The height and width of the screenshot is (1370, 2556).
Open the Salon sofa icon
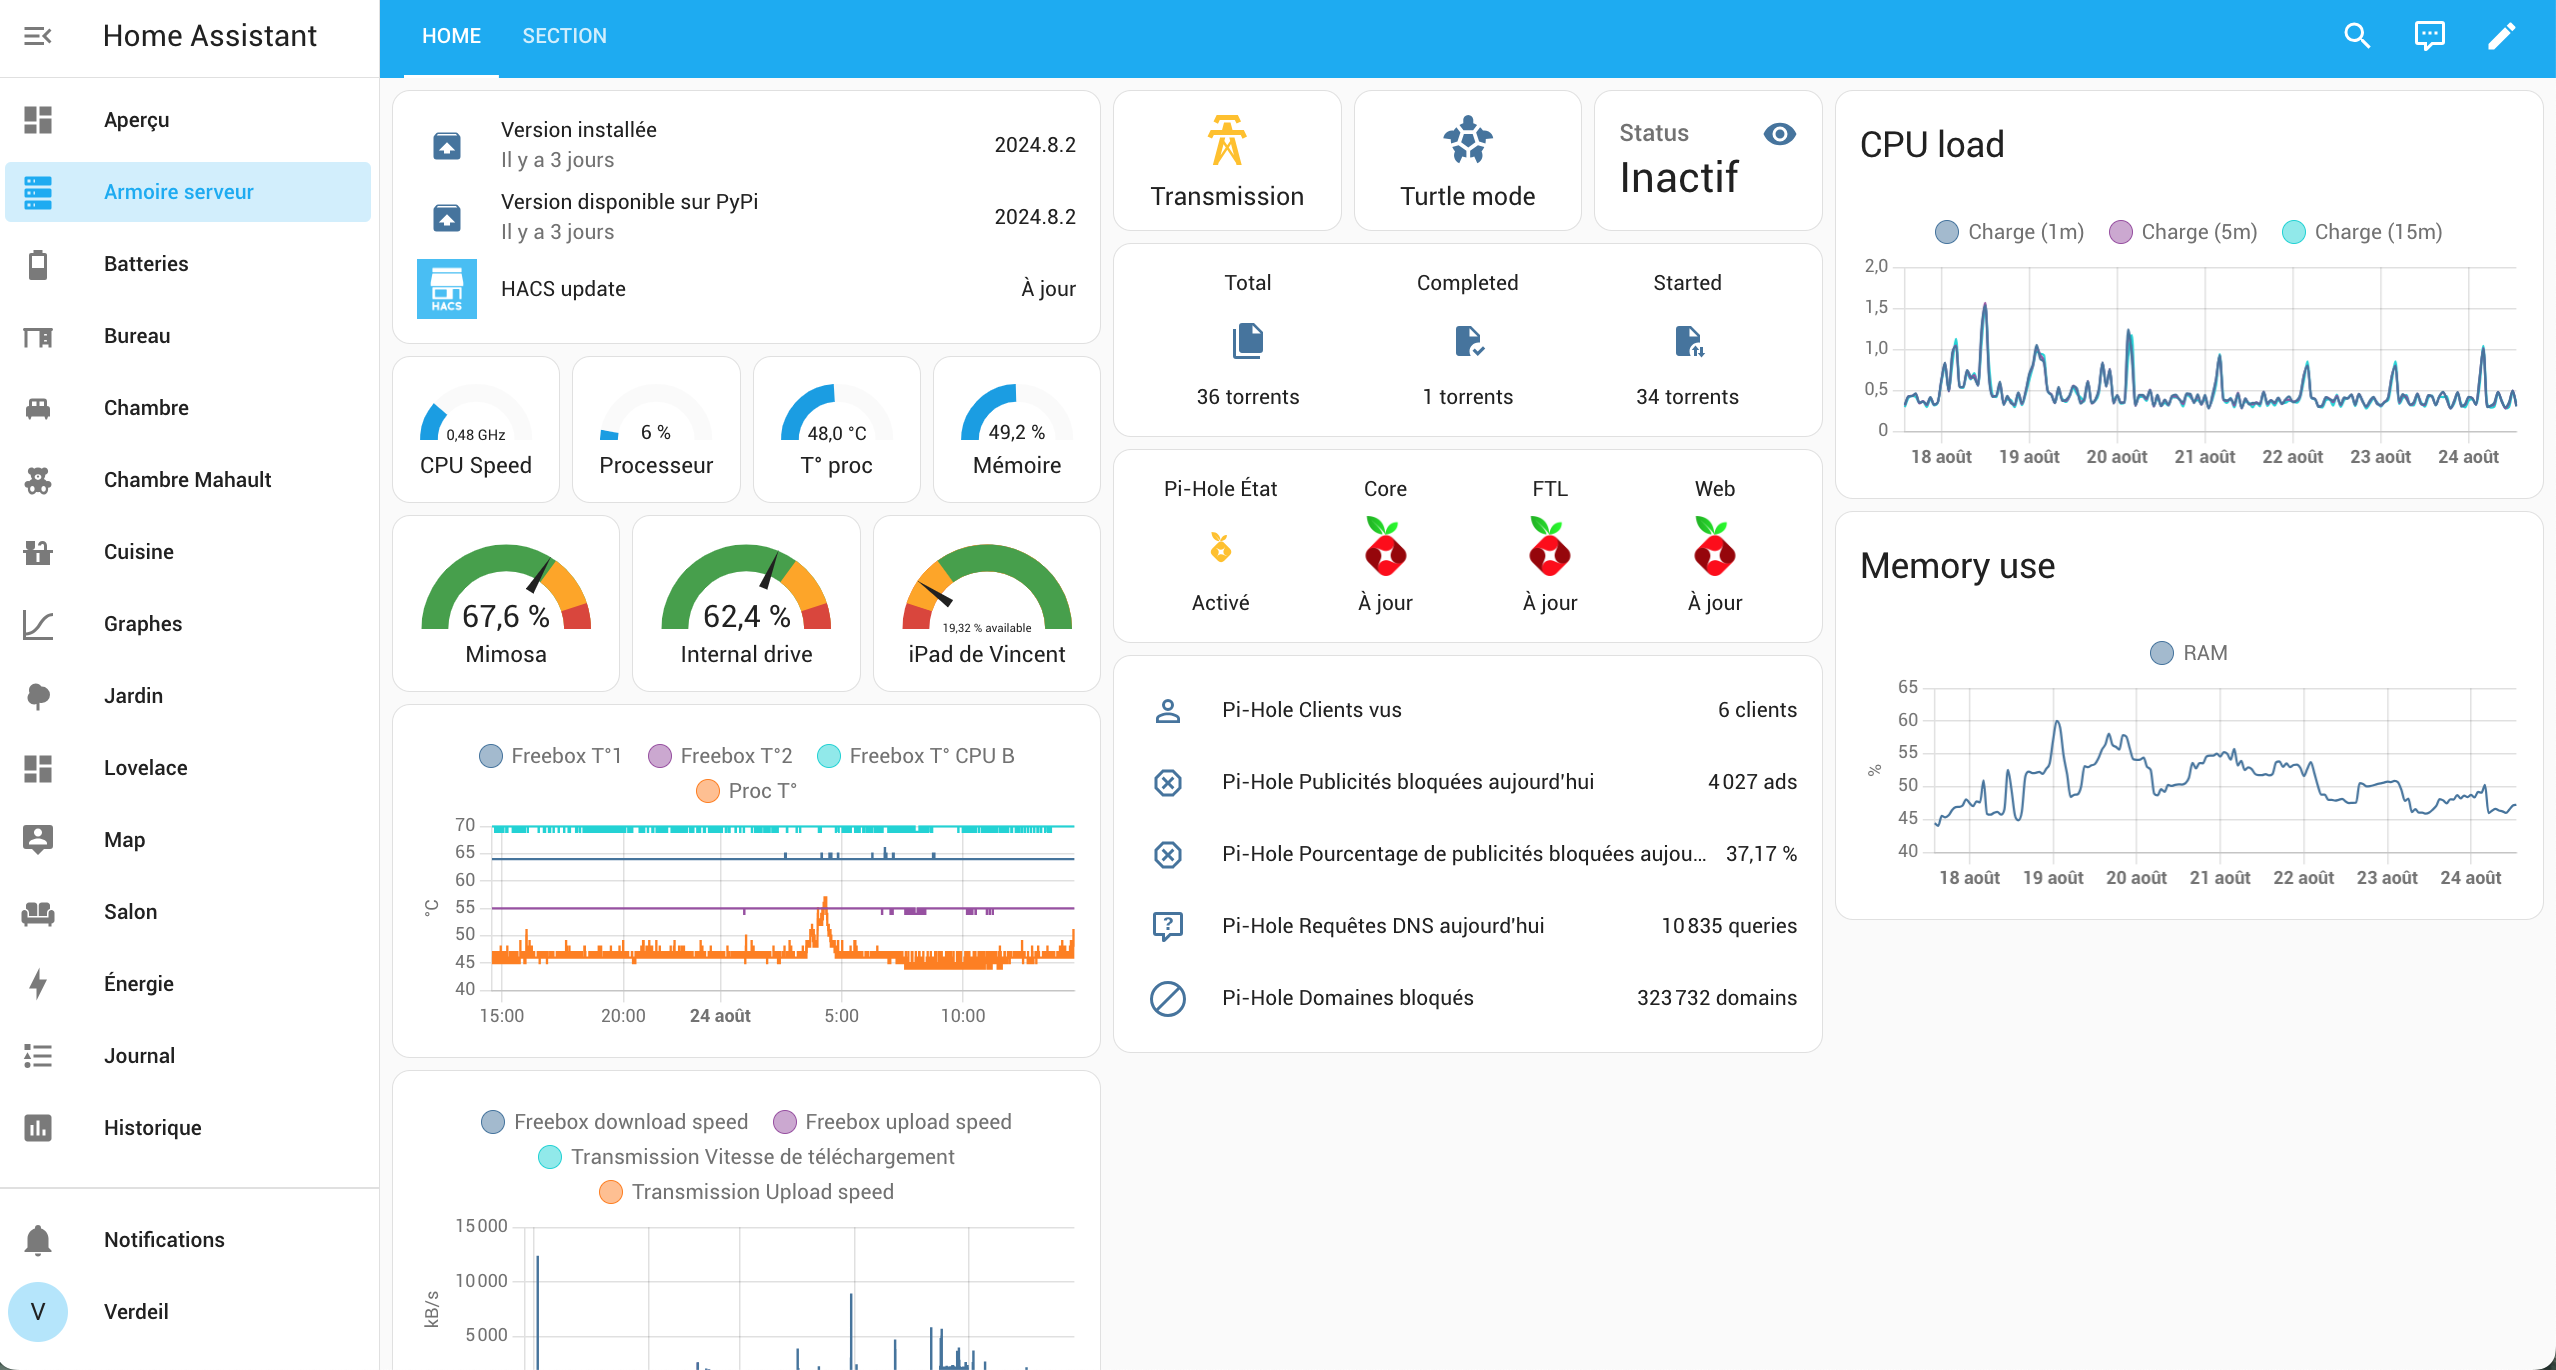tap(38, 912)
